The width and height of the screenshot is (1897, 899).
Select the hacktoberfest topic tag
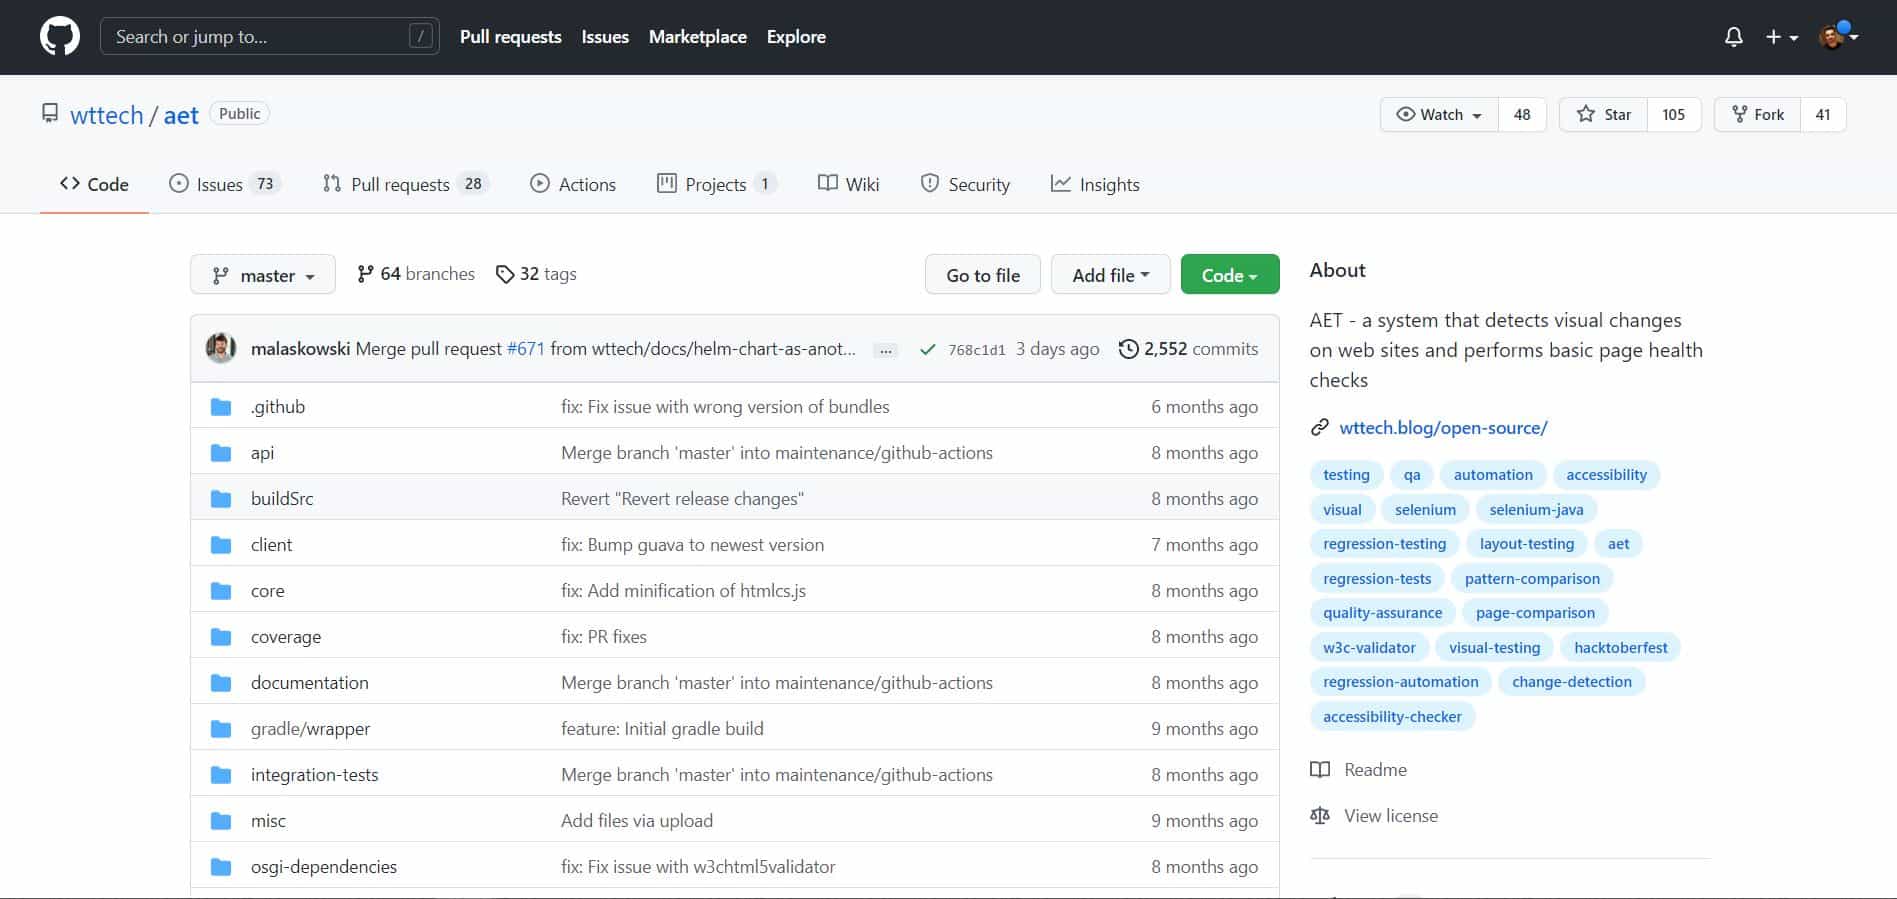(1620, 647)
